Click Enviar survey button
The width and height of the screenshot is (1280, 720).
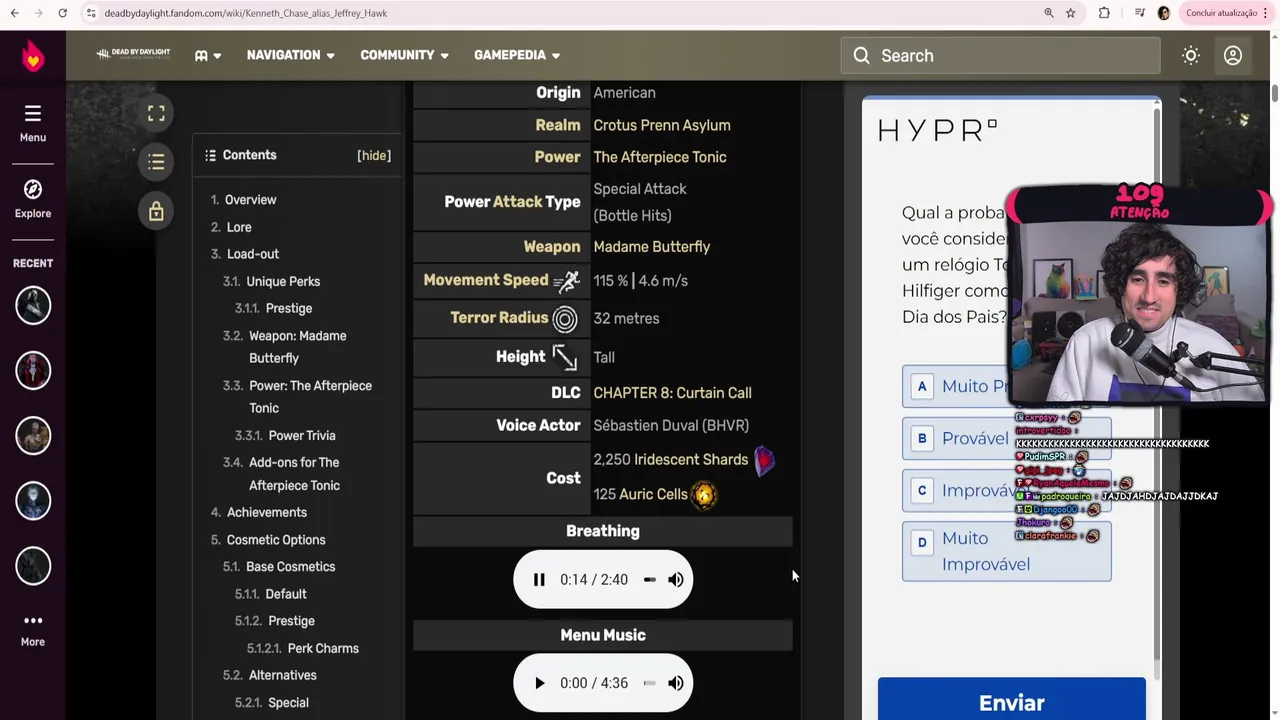[1012, 702]
